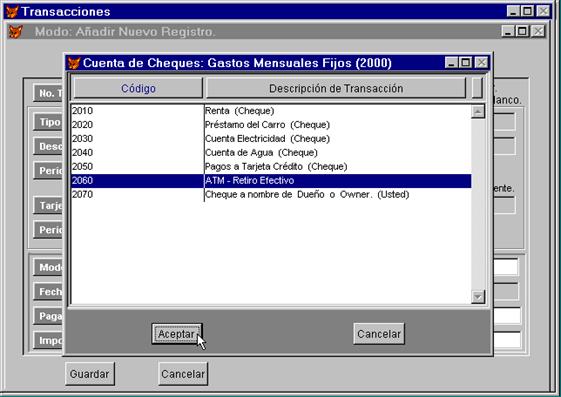Maximize the Cuenta de Cheques dialog

pos(465,63)
